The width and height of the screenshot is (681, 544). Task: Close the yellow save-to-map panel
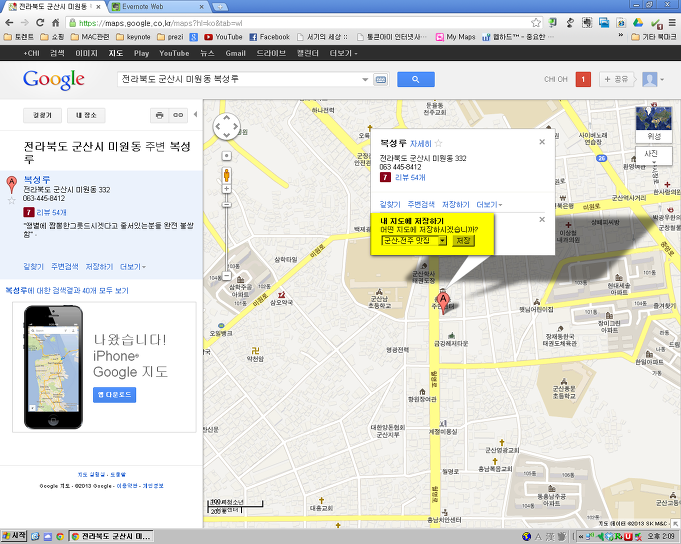click(542, 219)
